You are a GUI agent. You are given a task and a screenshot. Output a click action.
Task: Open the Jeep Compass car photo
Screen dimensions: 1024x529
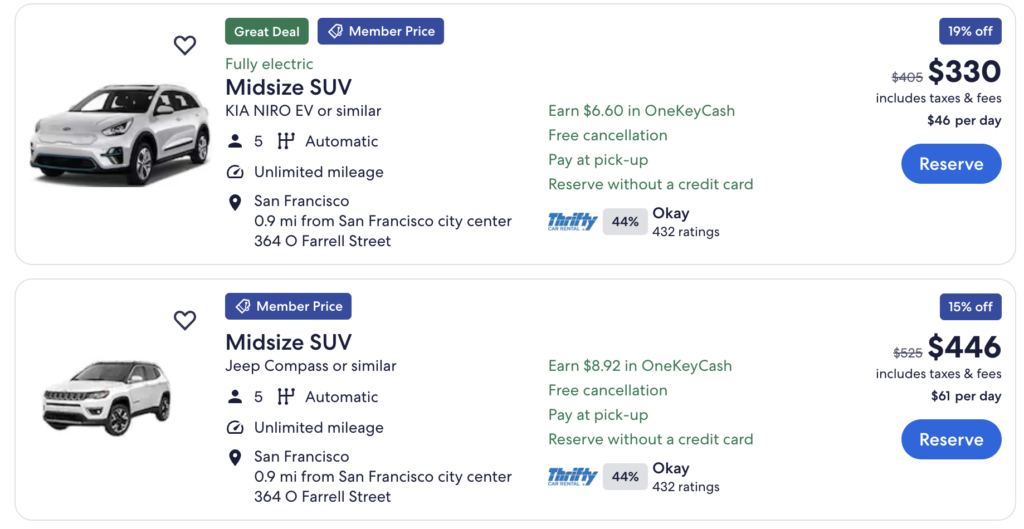107,398
